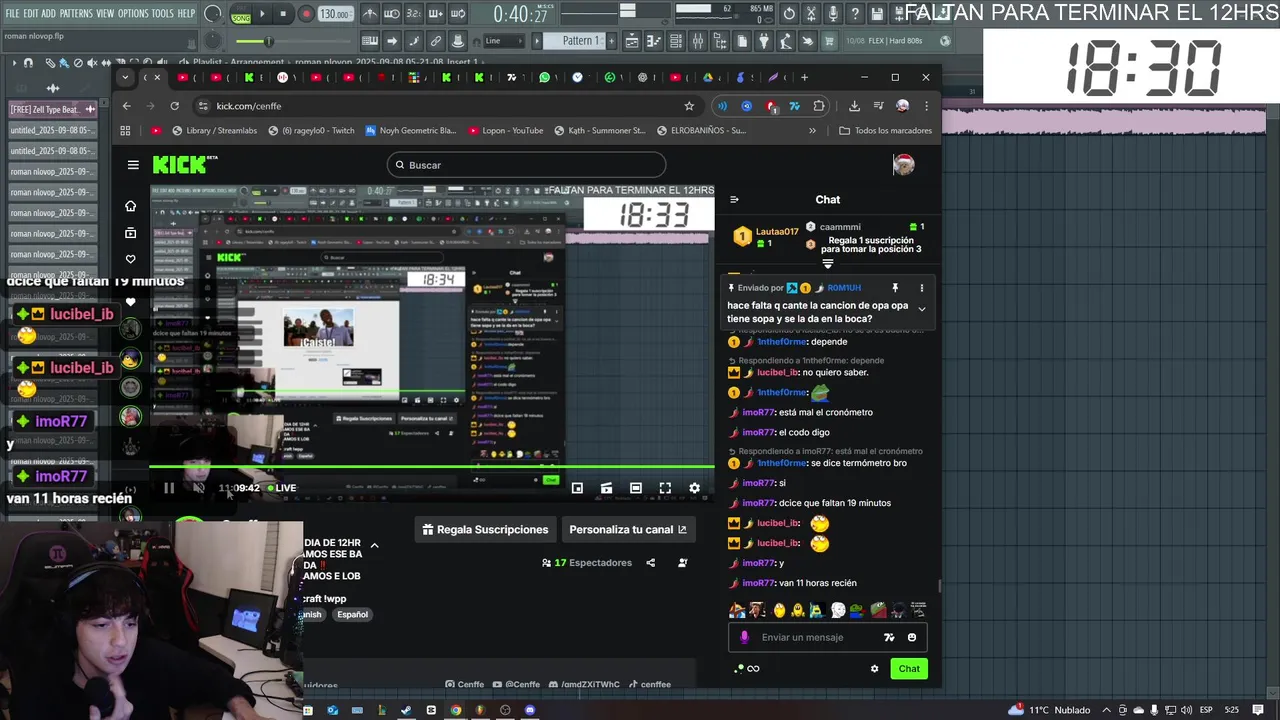
Task: Open chat emoji picker smiley icon
Action: 911,637
